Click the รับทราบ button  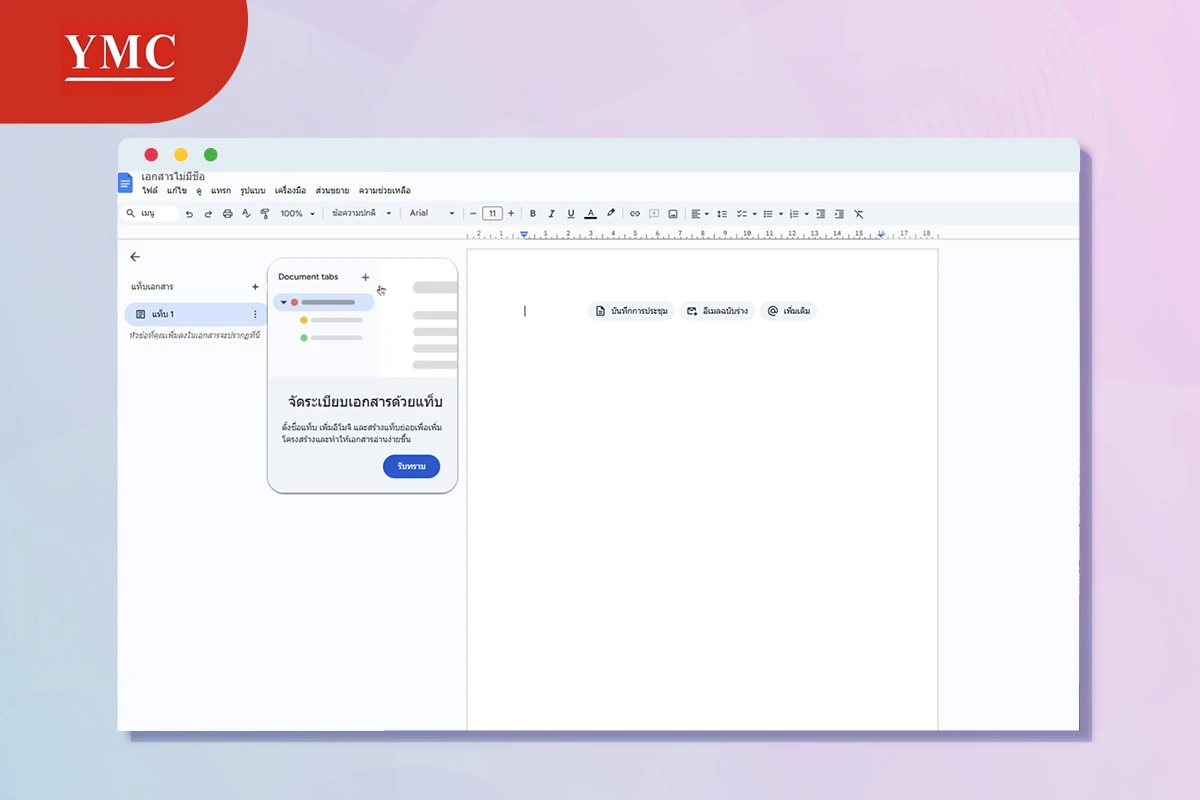pyautogui.click(x=411, y=466)
